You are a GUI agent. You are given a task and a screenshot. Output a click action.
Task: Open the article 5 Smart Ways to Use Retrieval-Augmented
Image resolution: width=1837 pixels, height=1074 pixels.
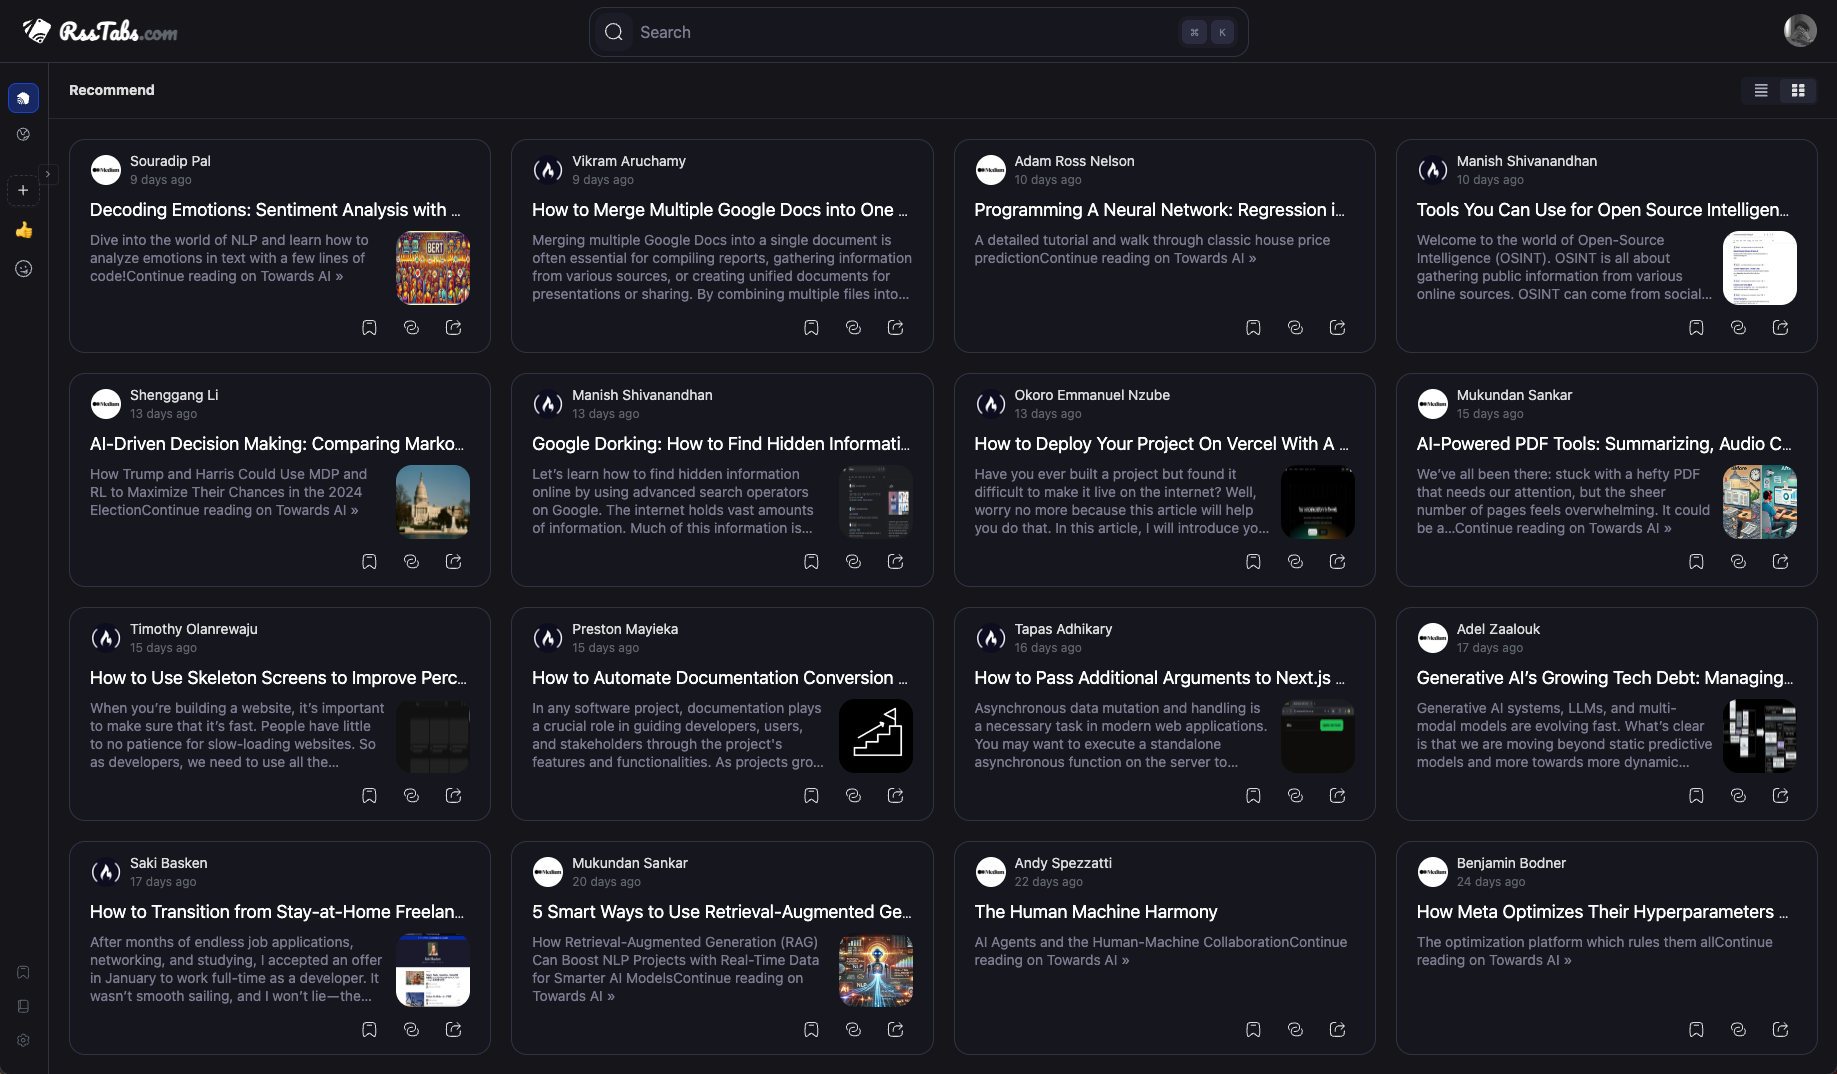click(x=721, y=912)
